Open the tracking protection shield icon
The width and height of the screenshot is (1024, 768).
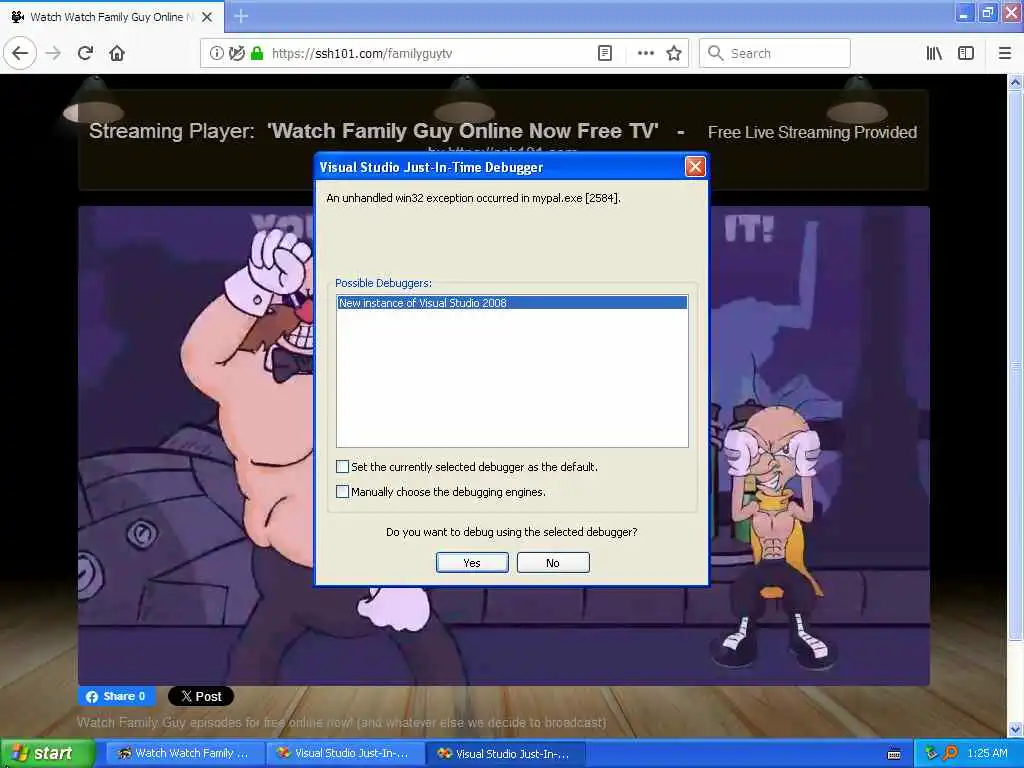(236, 54)
